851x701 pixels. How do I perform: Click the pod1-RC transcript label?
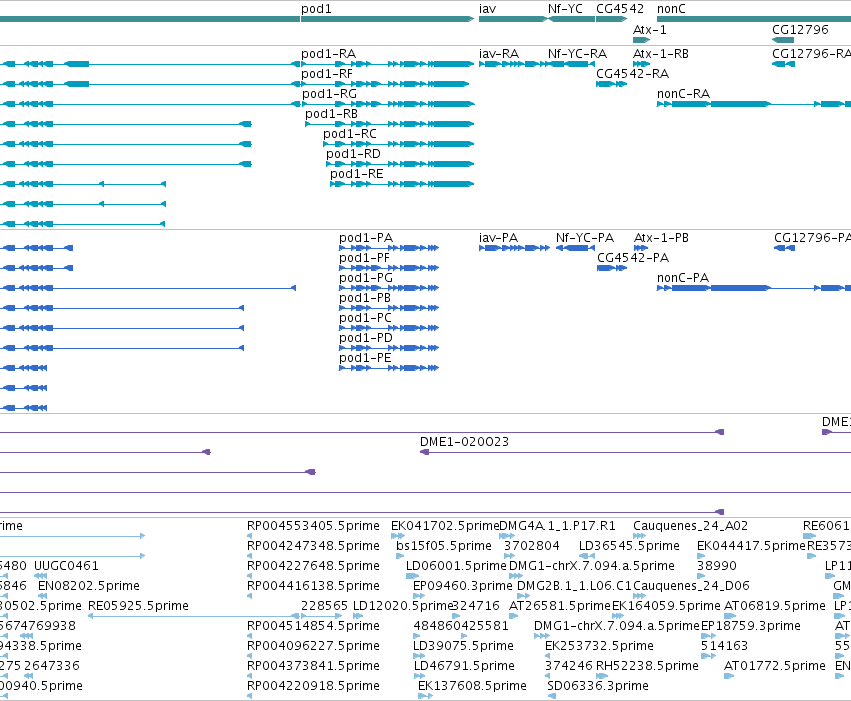coord(350,134)
